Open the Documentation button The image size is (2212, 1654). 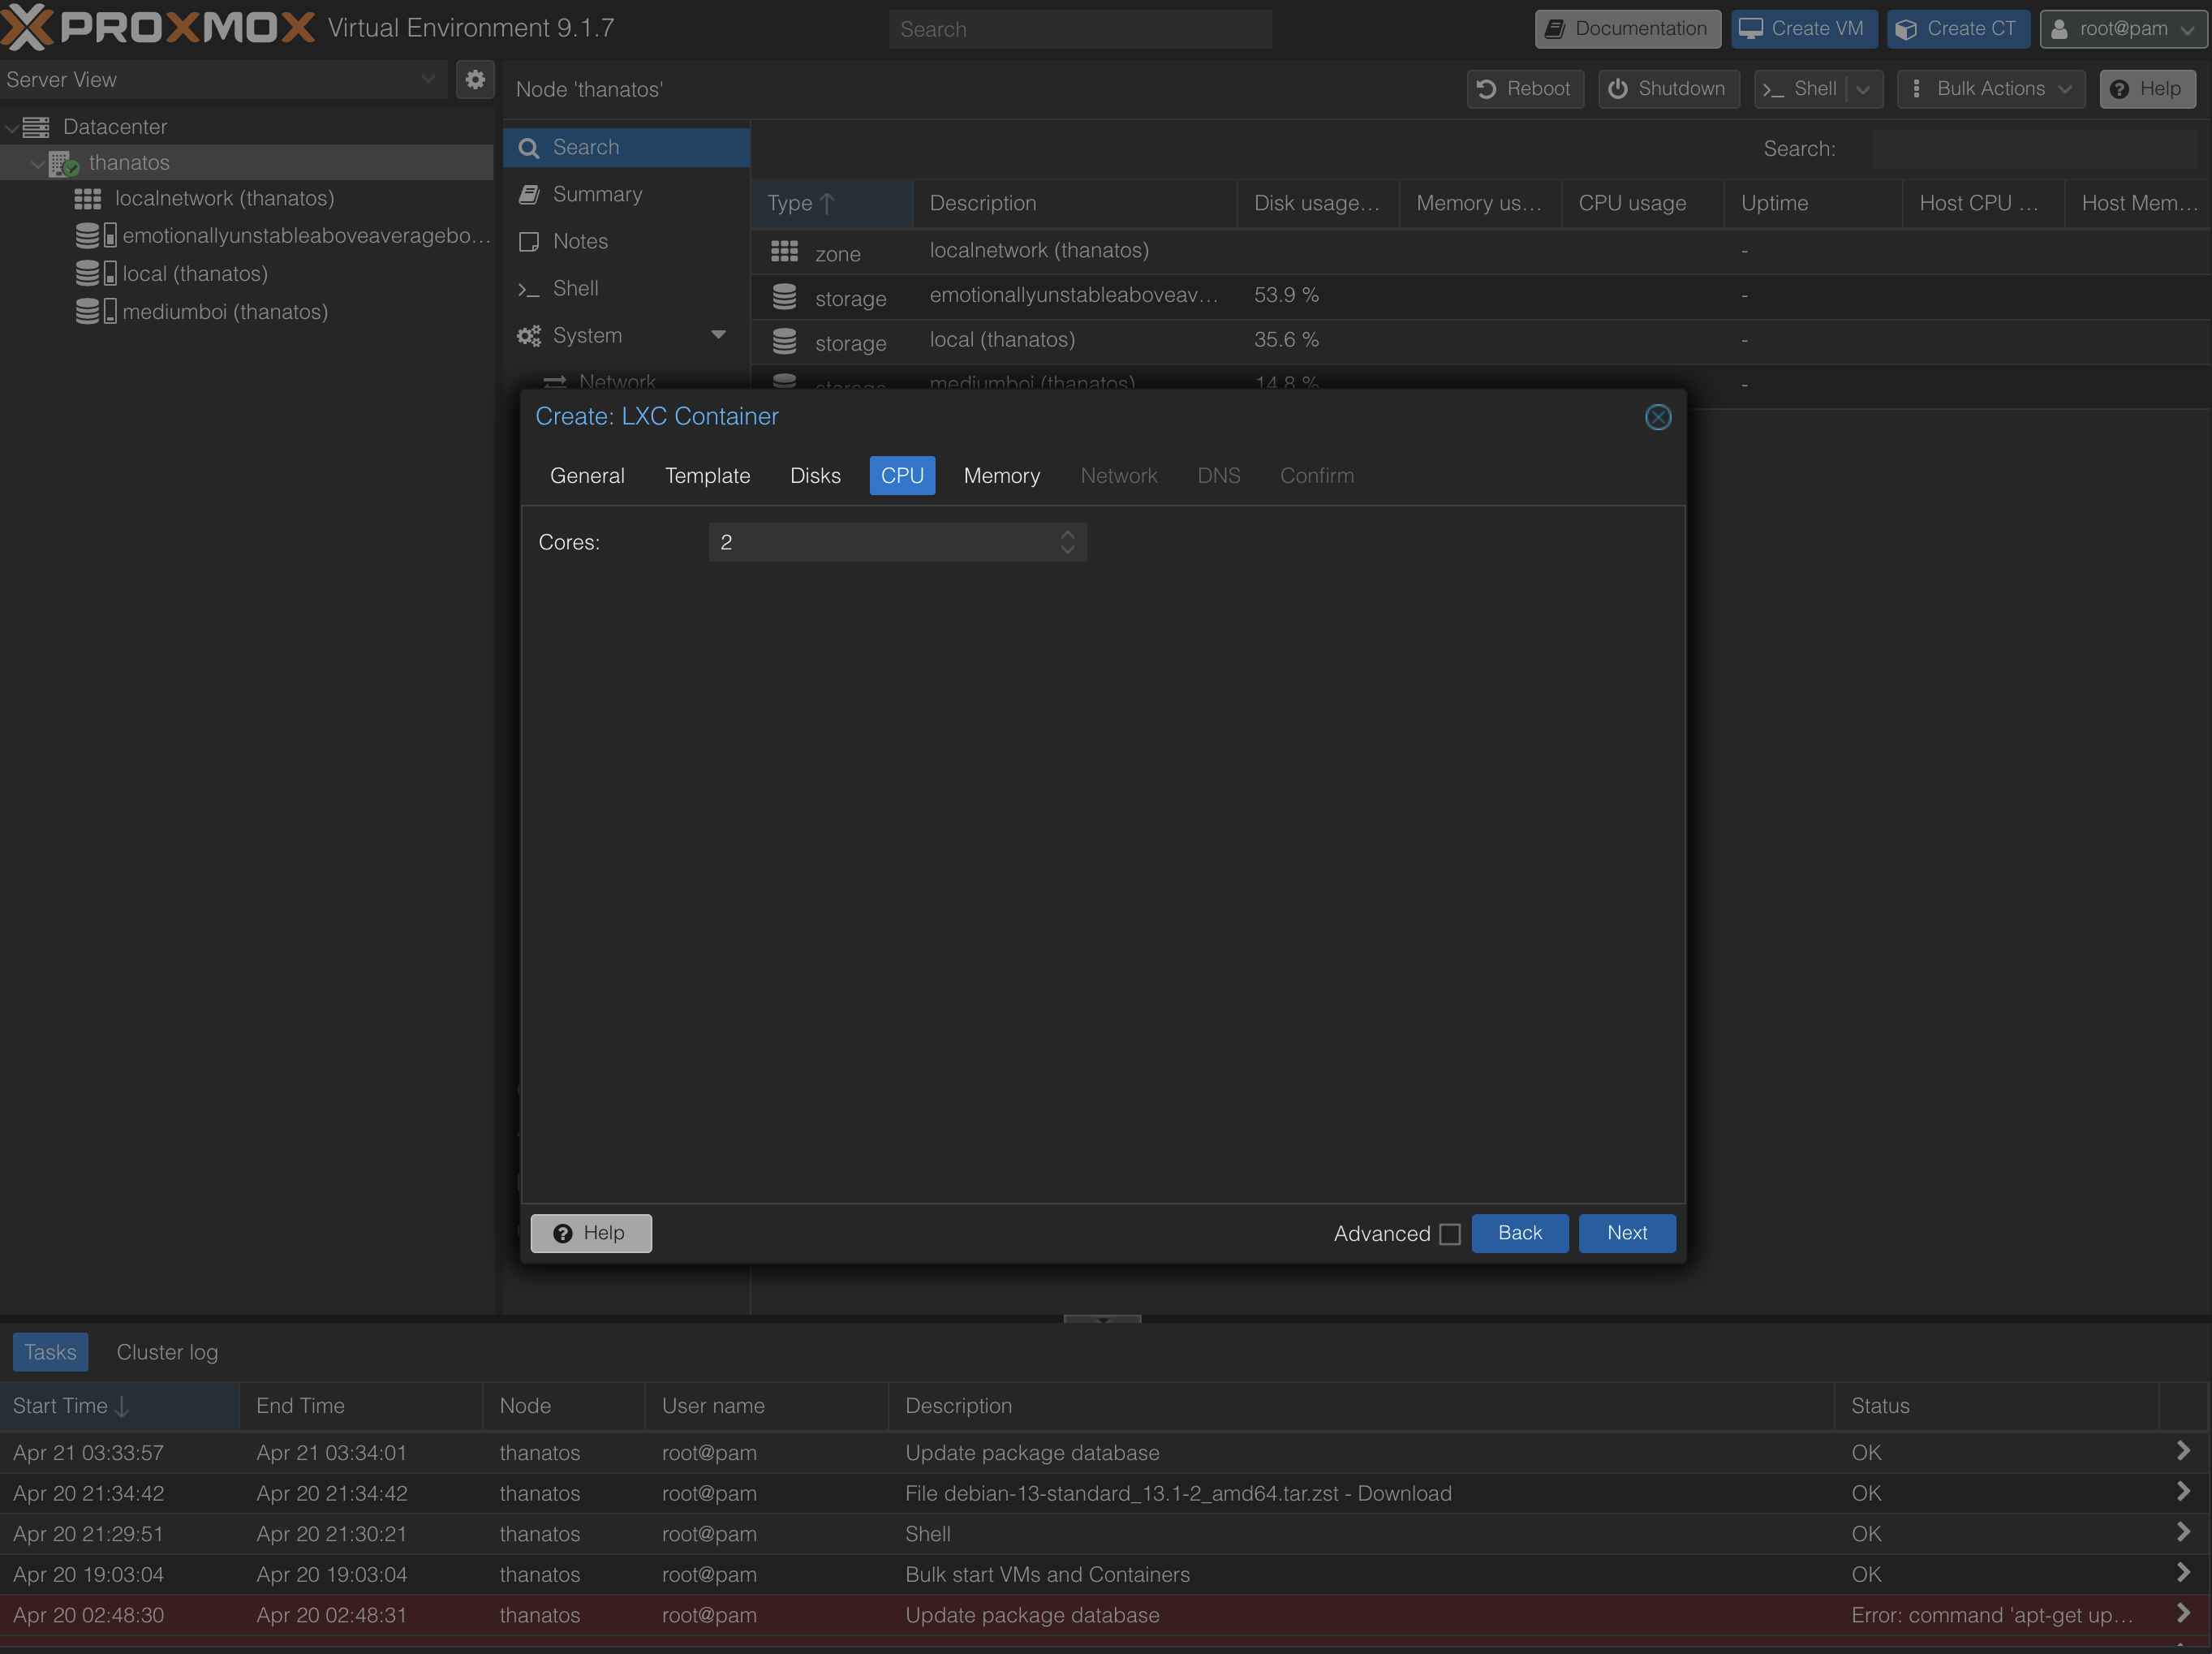[x=1627, y=29]
